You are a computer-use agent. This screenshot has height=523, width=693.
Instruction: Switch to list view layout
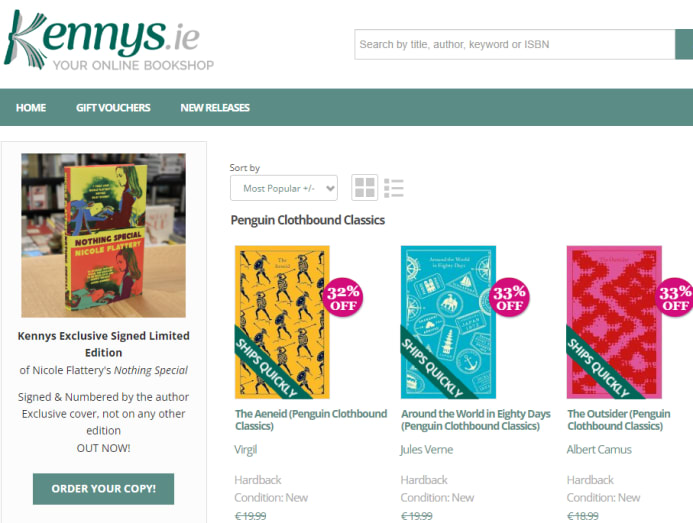pyautogui.click(x=394, y=188)
